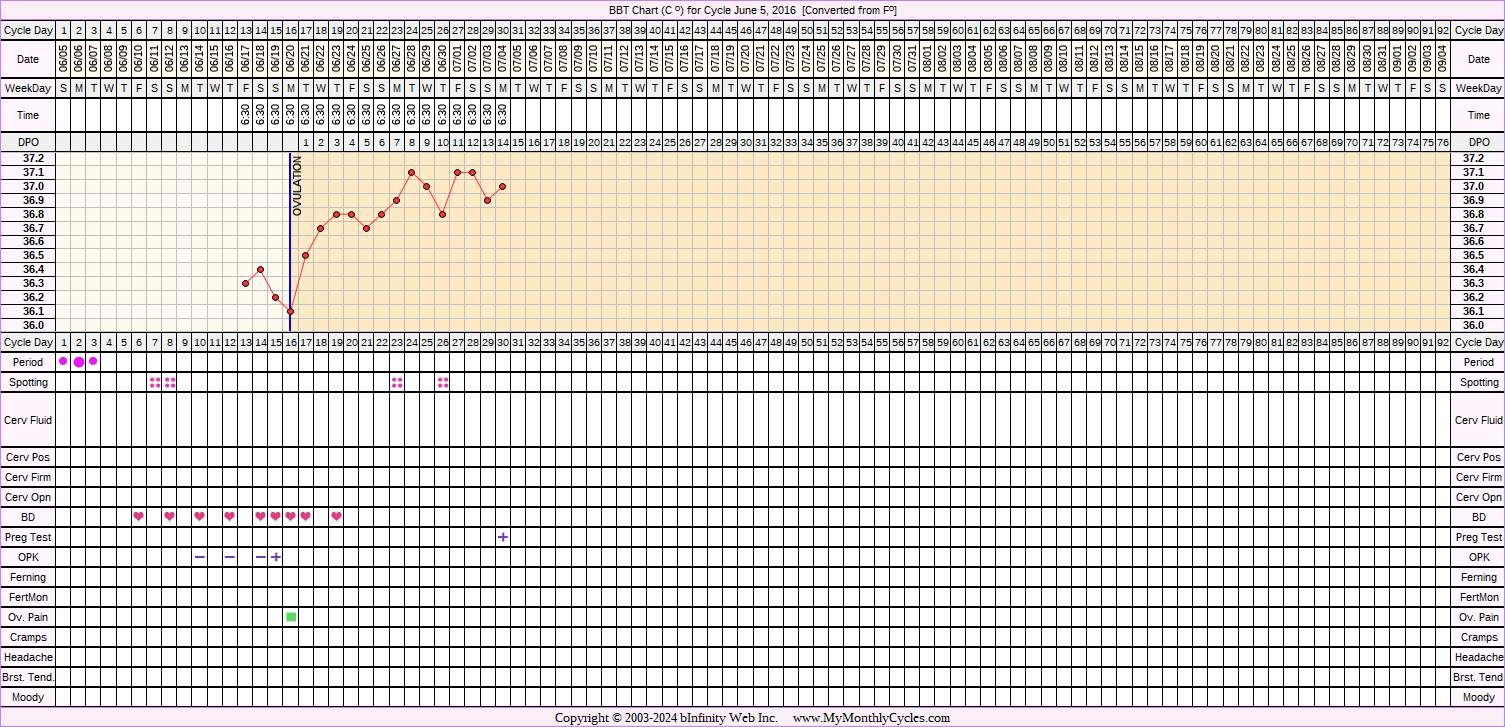Select the left Cerv Fluid row label
Viewport: 1505px width, 727px height.
pos(28,421)
